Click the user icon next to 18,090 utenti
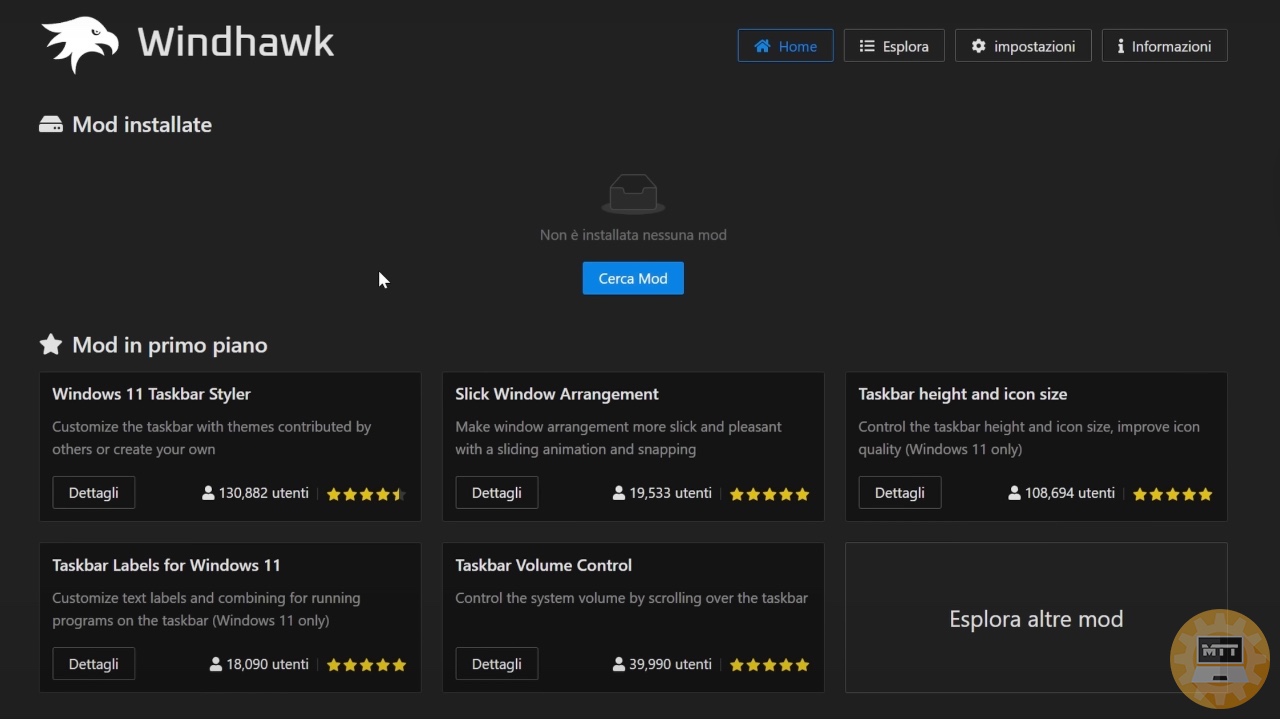This screenshot has height=719, width=1280. [216, 664]
